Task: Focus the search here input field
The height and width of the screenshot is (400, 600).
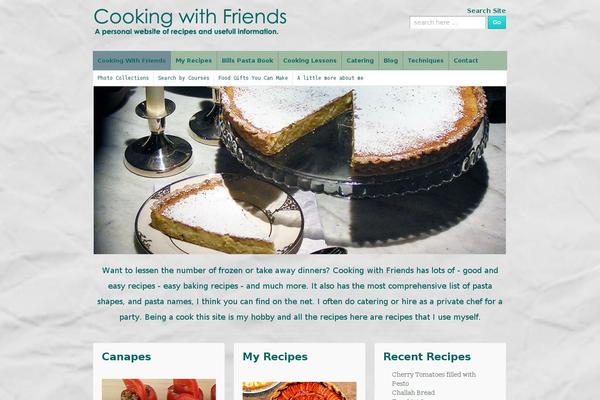Action: (447, 23)
